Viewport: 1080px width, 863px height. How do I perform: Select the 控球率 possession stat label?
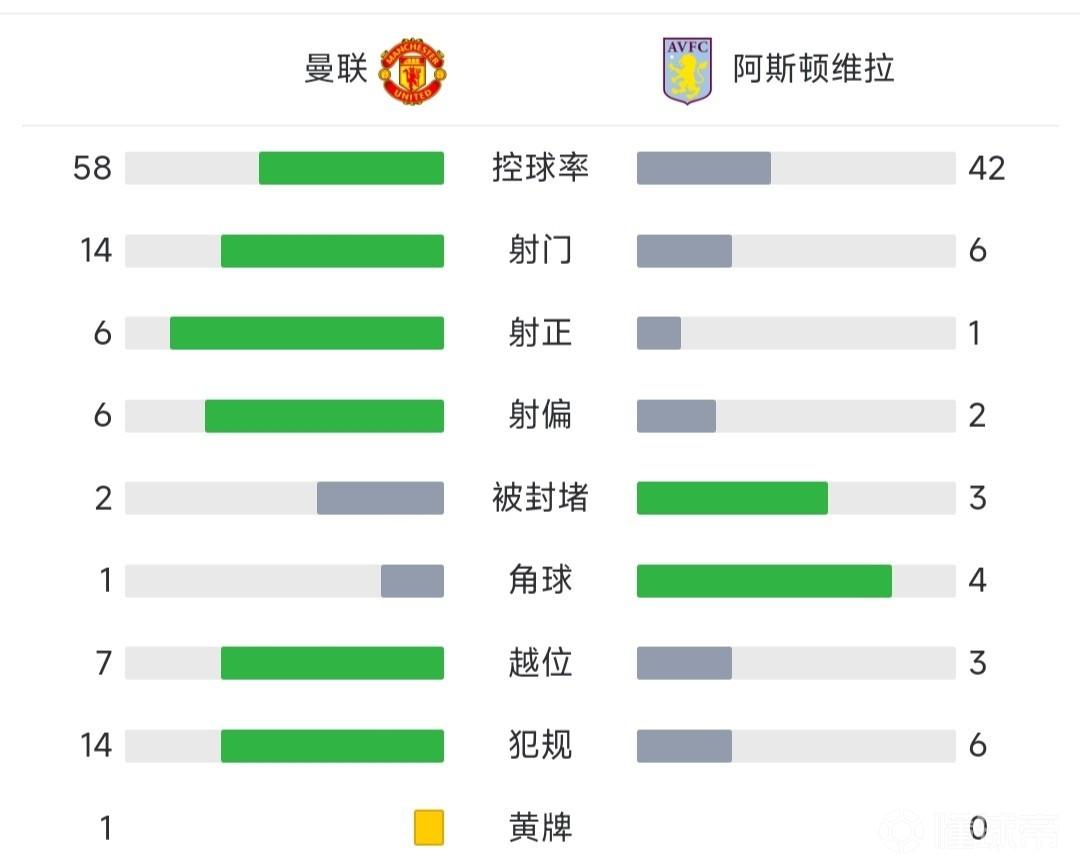click(540, 167)
